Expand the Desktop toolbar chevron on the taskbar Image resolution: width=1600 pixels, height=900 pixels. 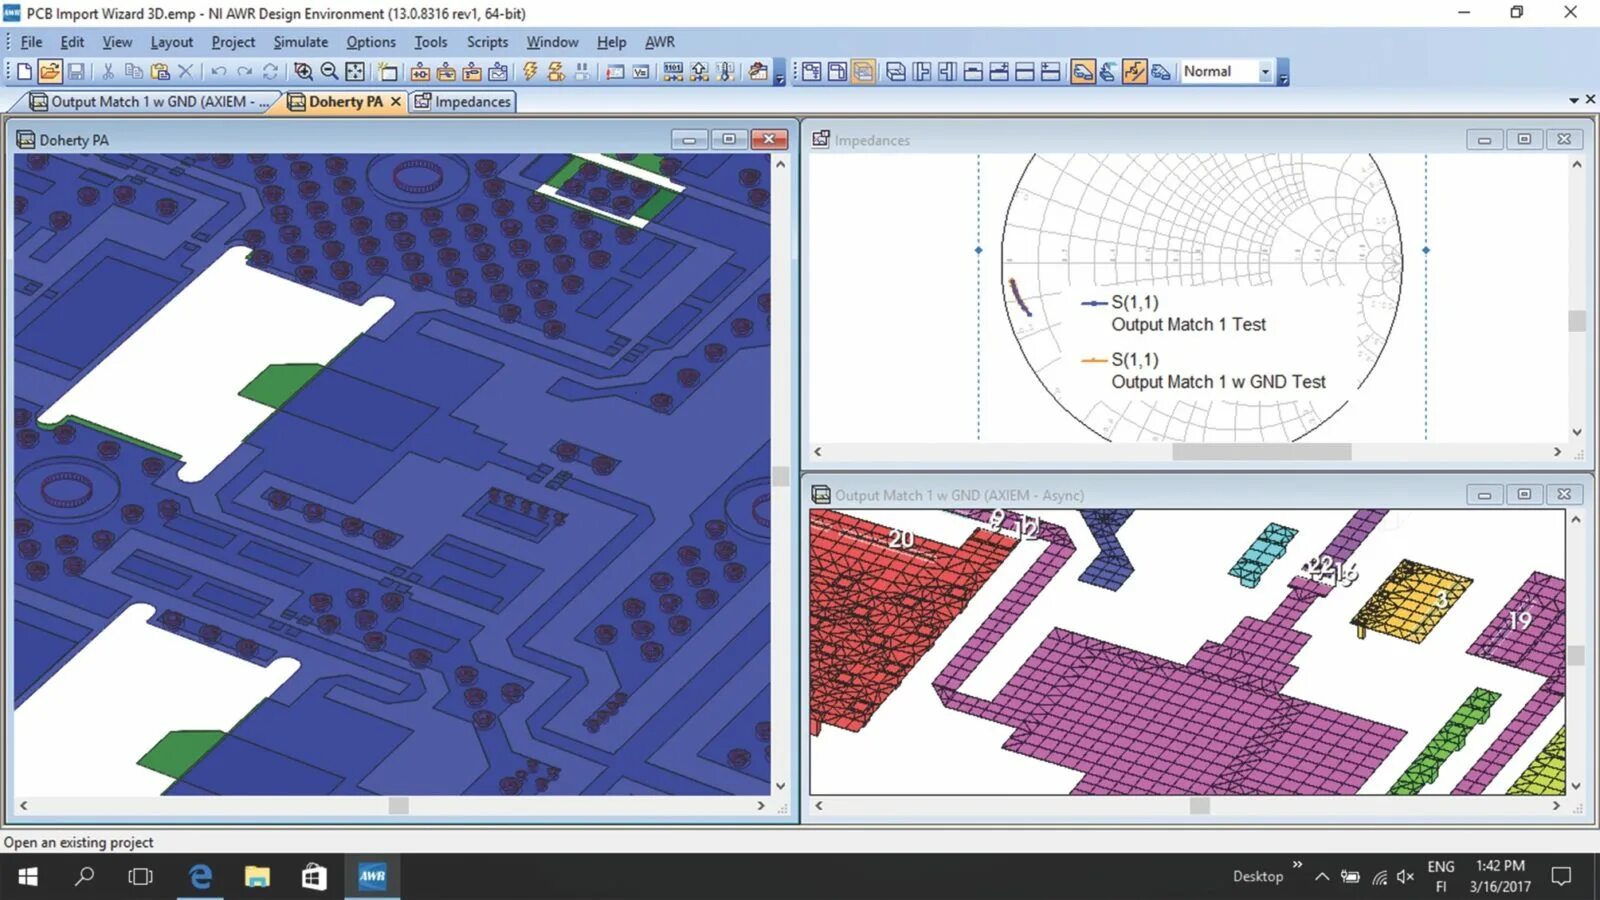tap(1297, 865)
